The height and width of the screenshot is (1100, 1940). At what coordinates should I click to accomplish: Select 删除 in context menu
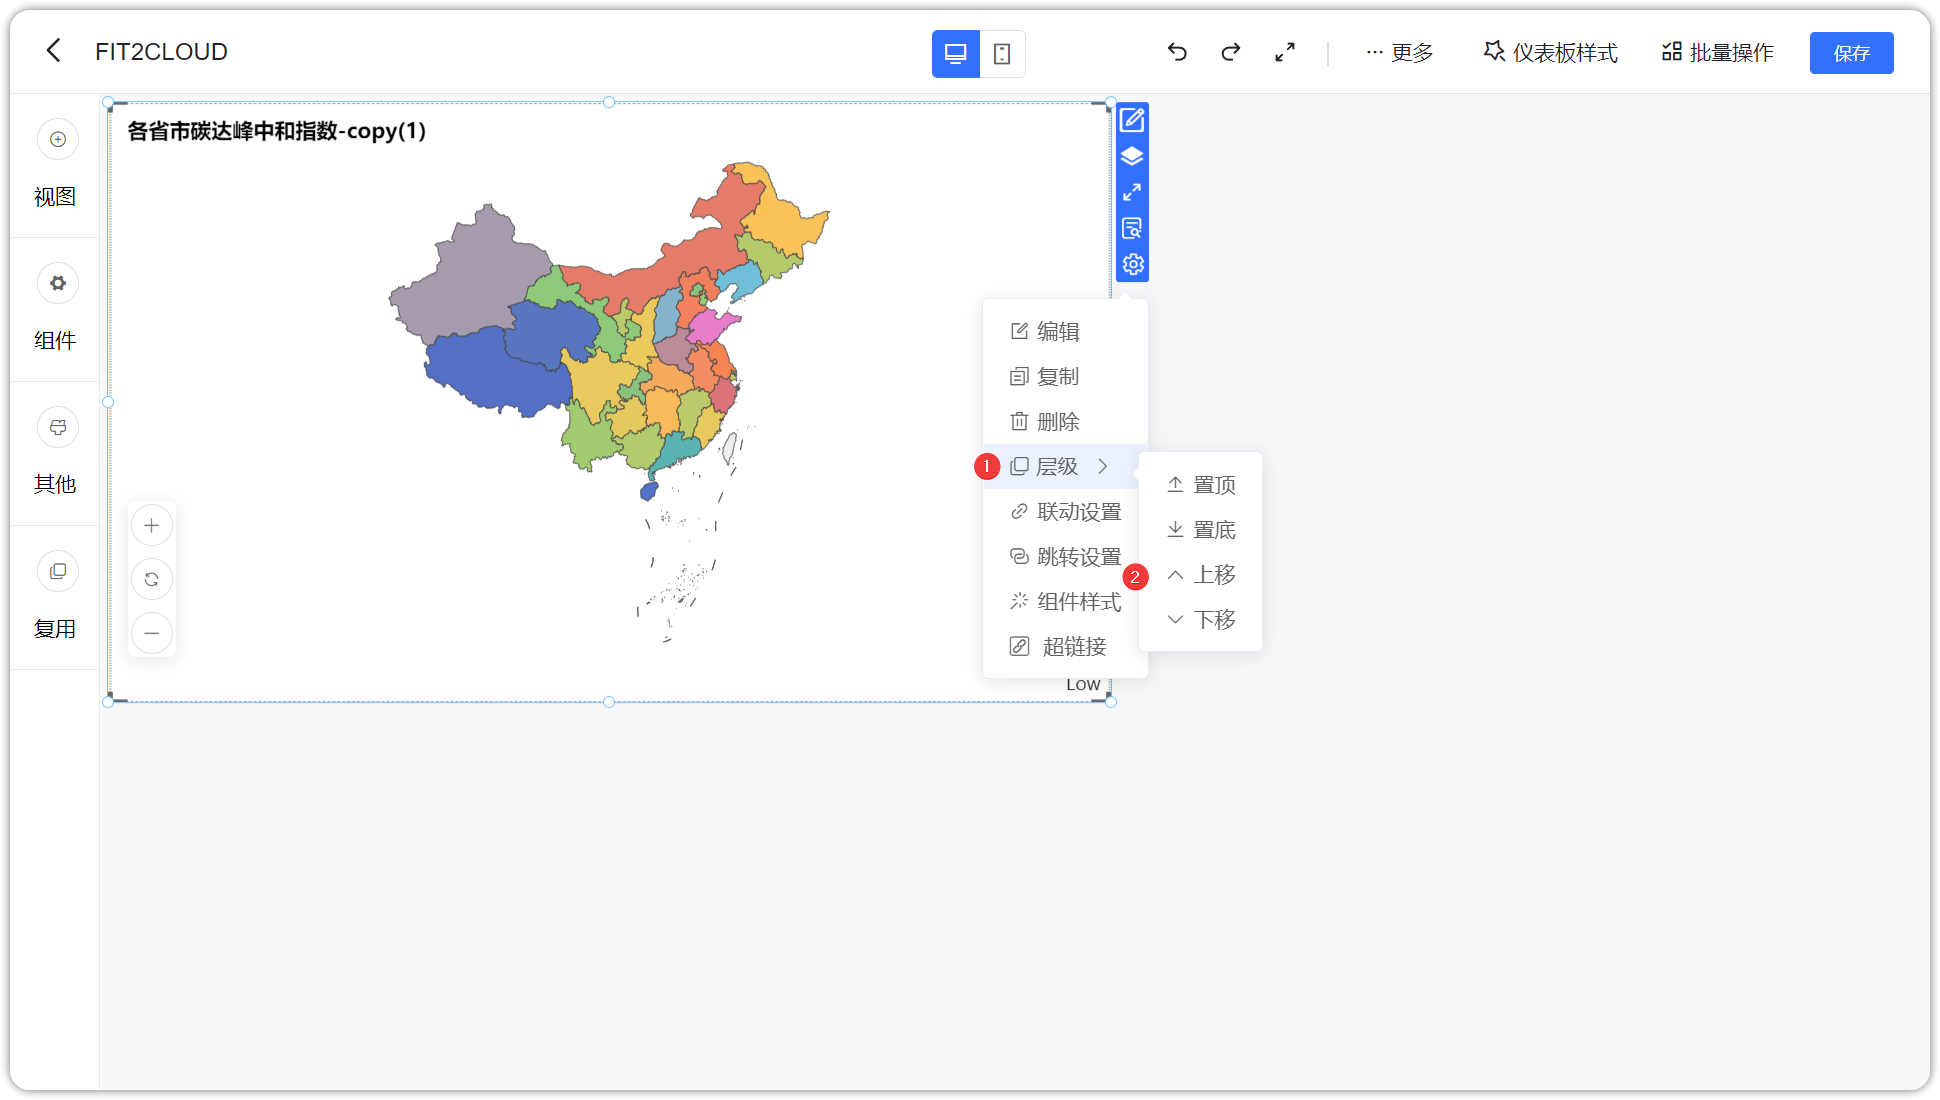(1065, 422)
